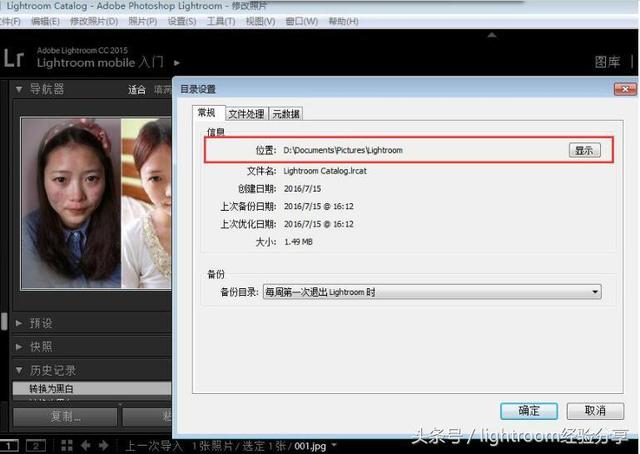Switch to the 文件处理 tab

246,114
